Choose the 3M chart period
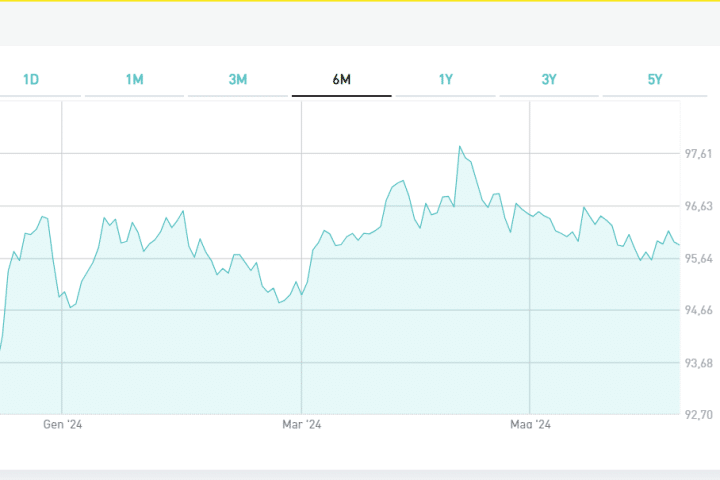This screenshot has height=480, width=720. click(238, 79)
